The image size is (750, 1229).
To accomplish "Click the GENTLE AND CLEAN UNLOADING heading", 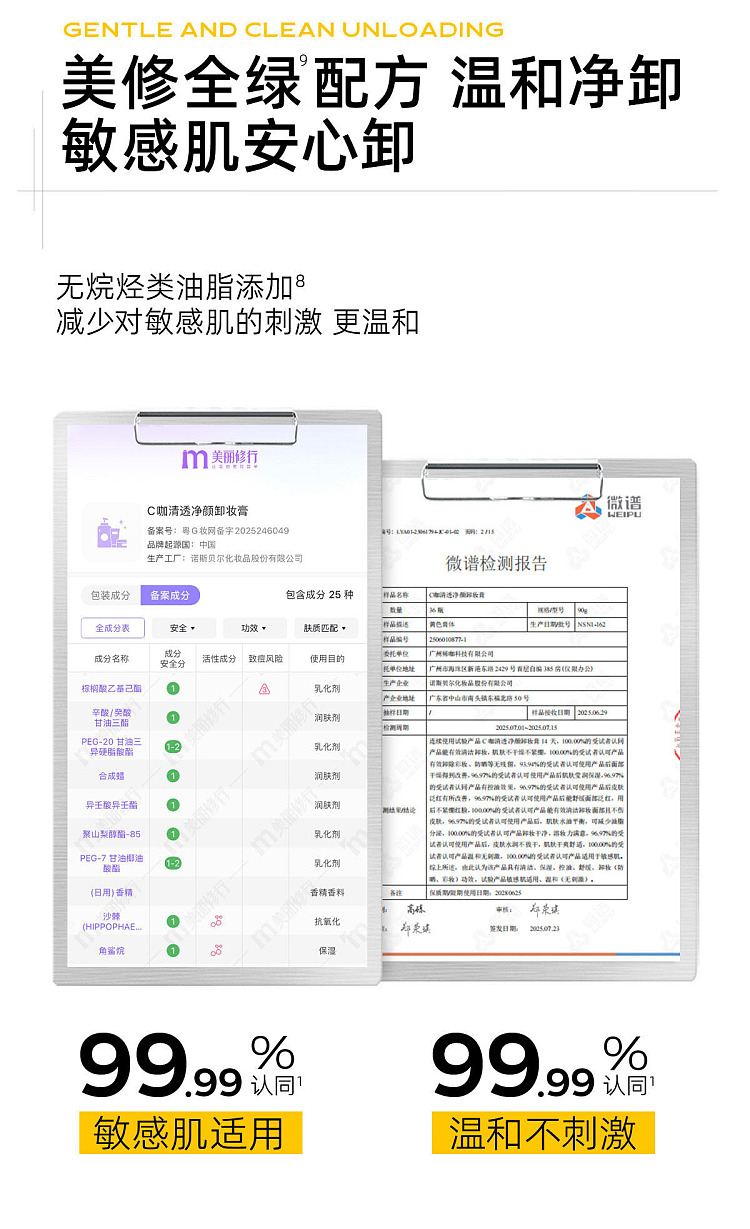I will coord(284,29).
